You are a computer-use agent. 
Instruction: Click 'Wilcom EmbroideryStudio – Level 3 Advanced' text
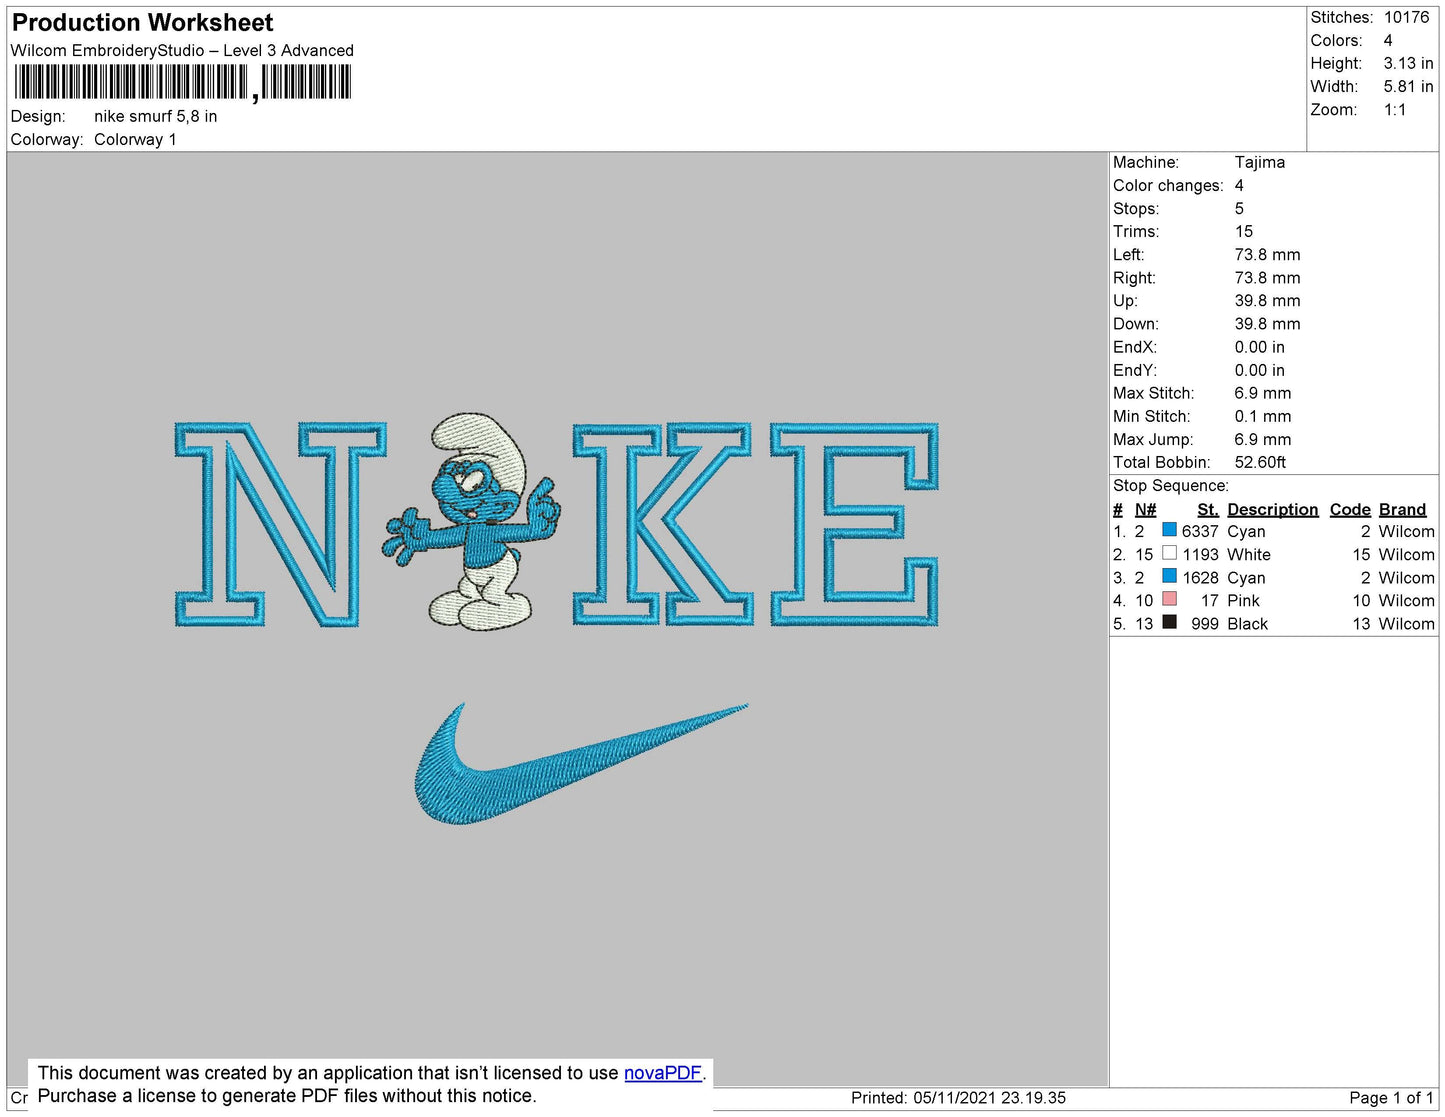pyautogui.click(x=182, y=50)
